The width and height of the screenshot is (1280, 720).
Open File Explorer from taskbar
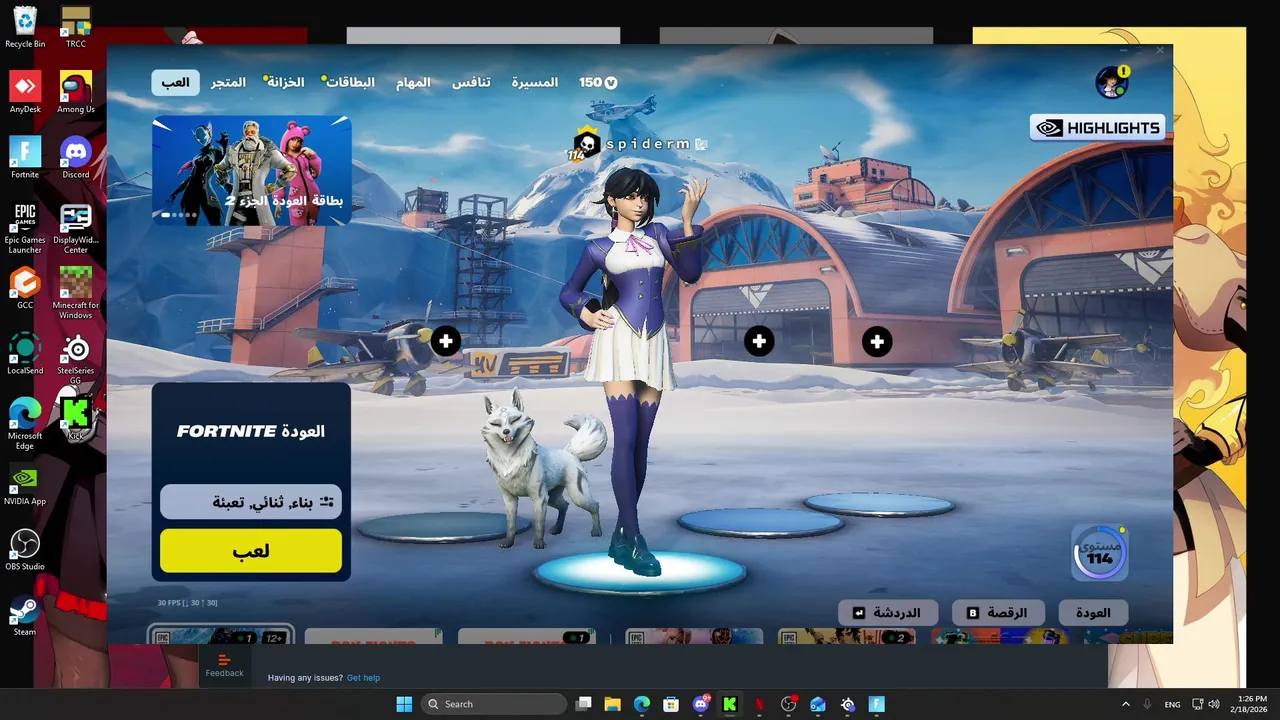(612, 704)
